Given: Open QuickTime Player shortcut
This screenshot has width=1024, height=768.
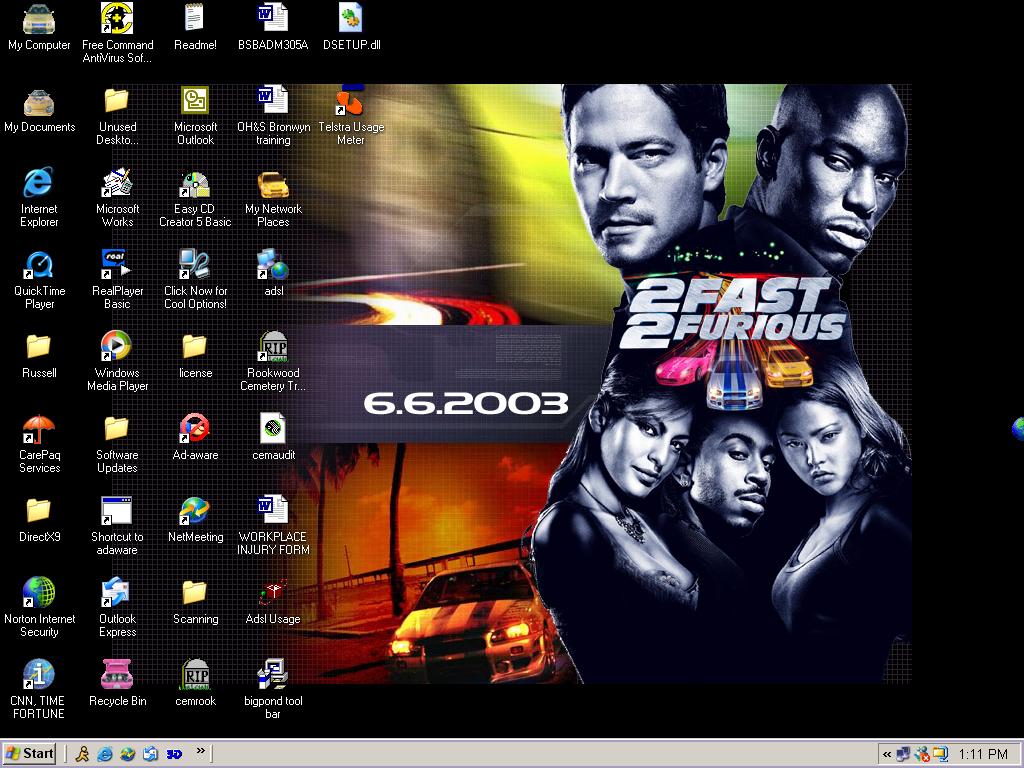Looking at the screenshot, I should point(39,266).
